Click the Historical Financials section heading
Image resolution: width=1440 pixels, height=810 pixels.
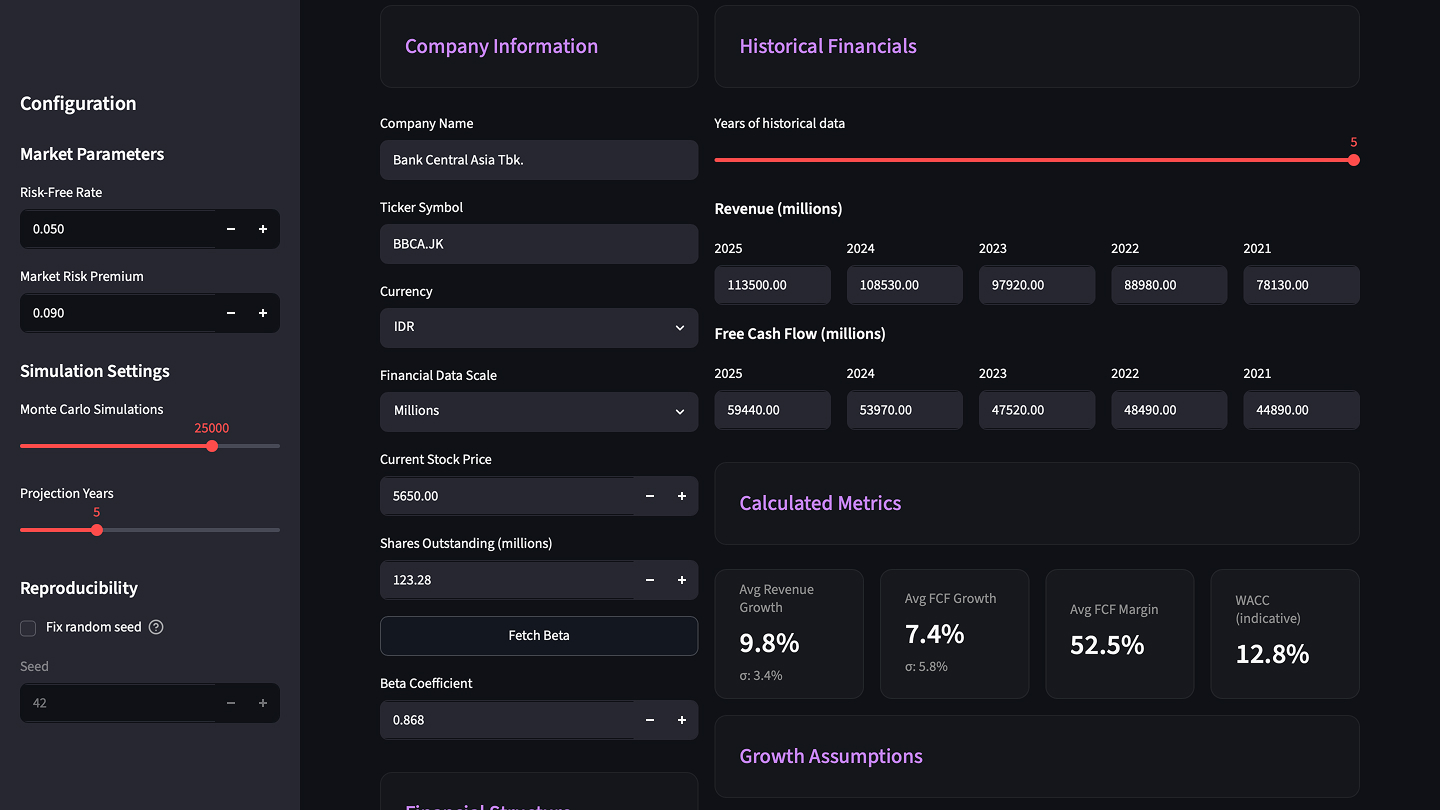pos(828,46)
